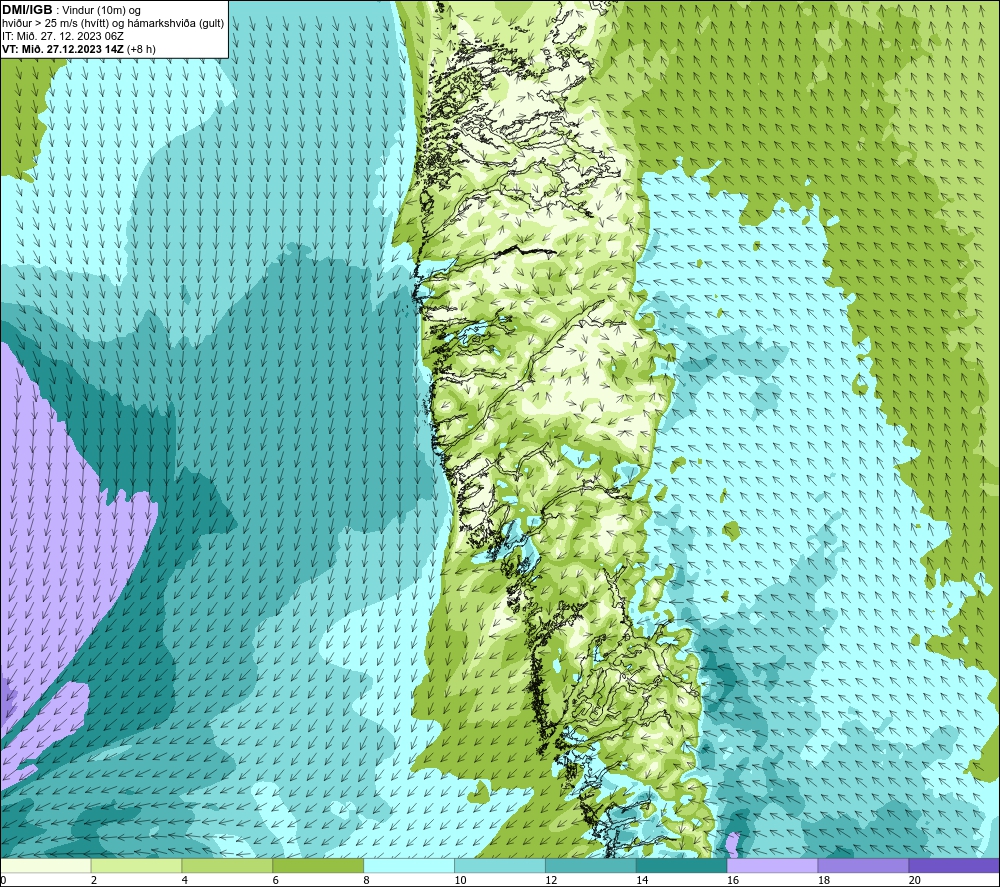Image resolution: width=1000 pixels, height=887 pixels.
Task: Click the legend tick label '20'
Action: [915, 881]
